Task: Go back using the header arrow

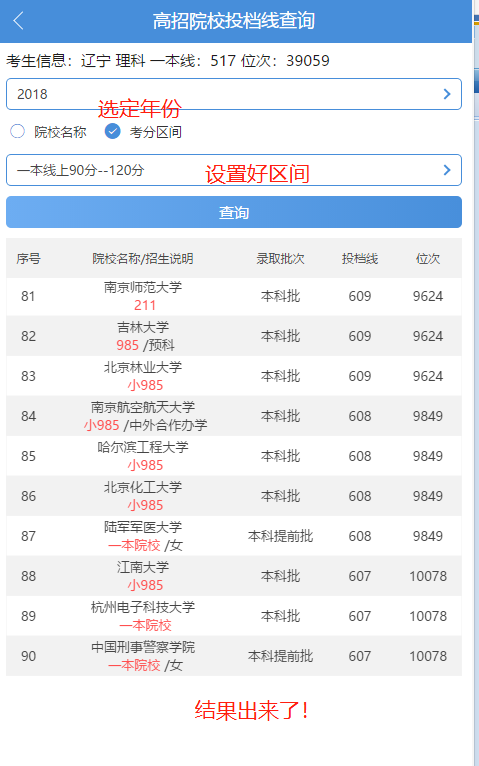Action: (19, 21)
